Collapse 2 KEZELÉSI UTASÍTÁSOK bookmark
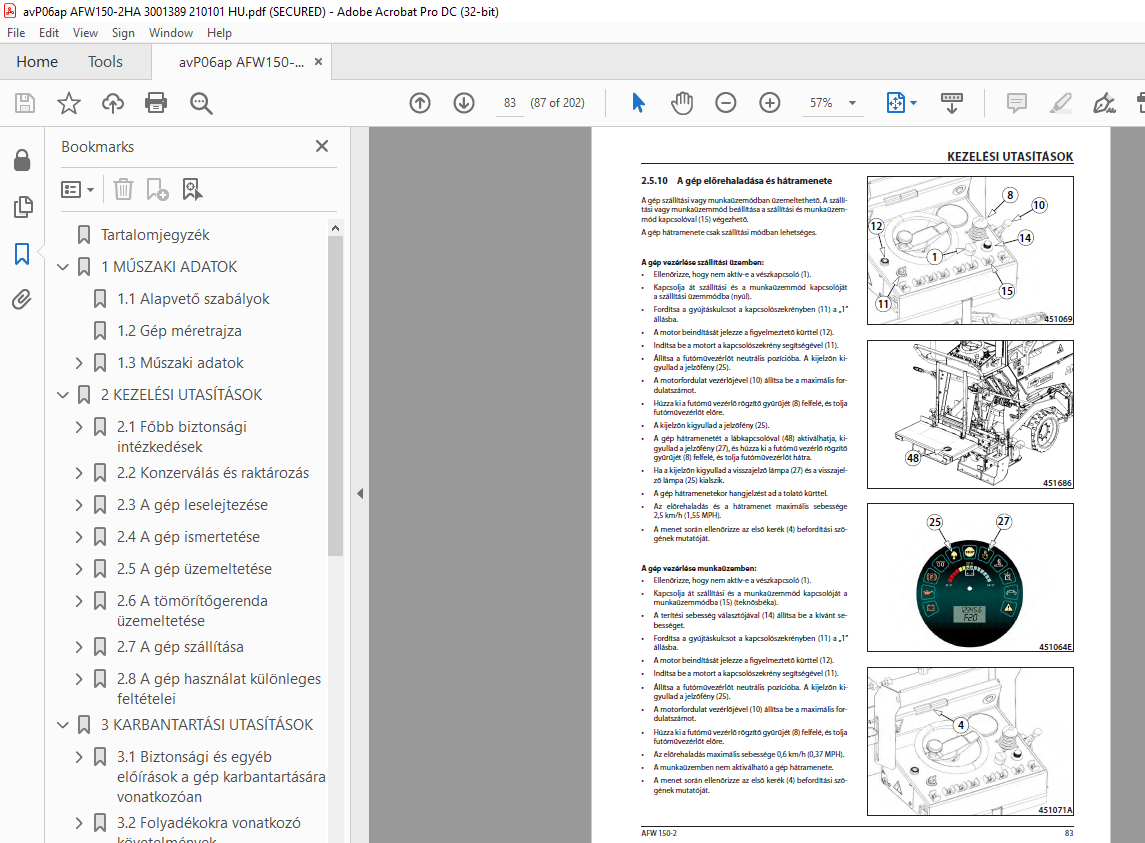 click(x=63, y=395)
